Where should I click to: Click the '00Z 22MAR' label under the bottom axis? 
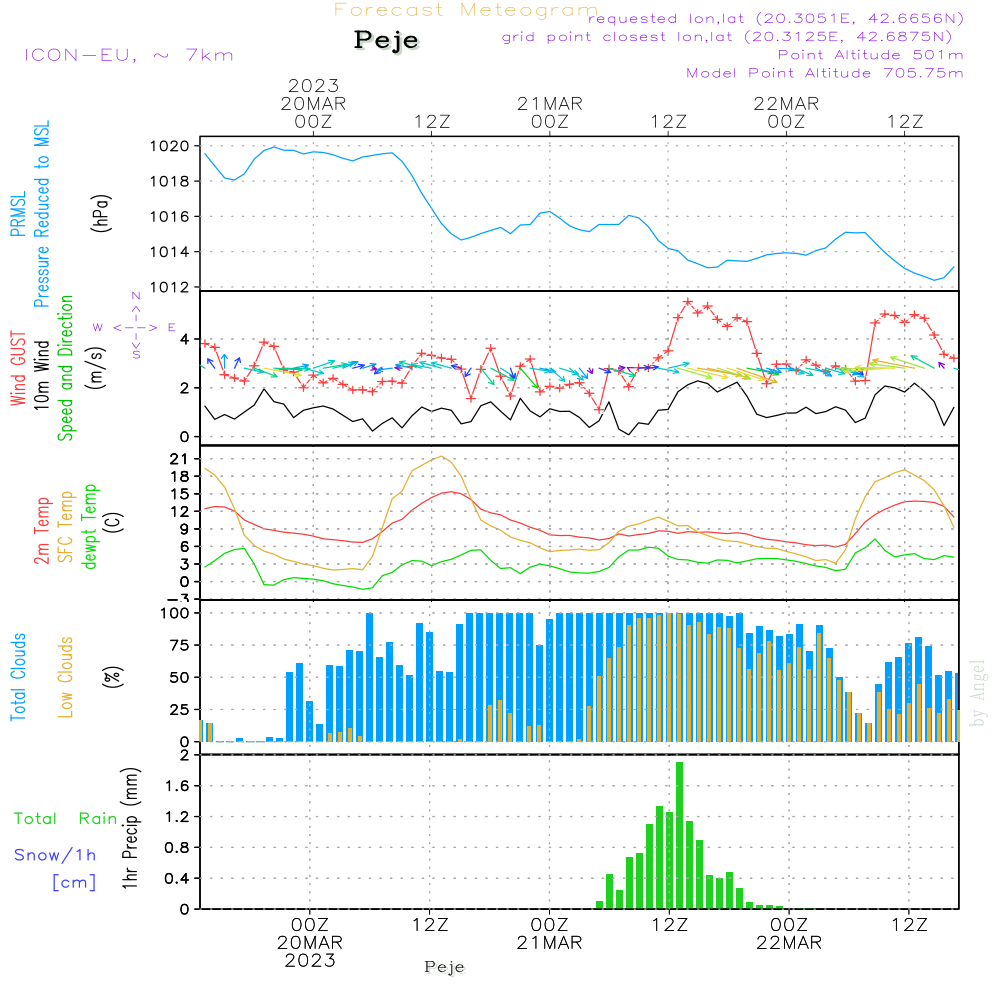(789, 934)
